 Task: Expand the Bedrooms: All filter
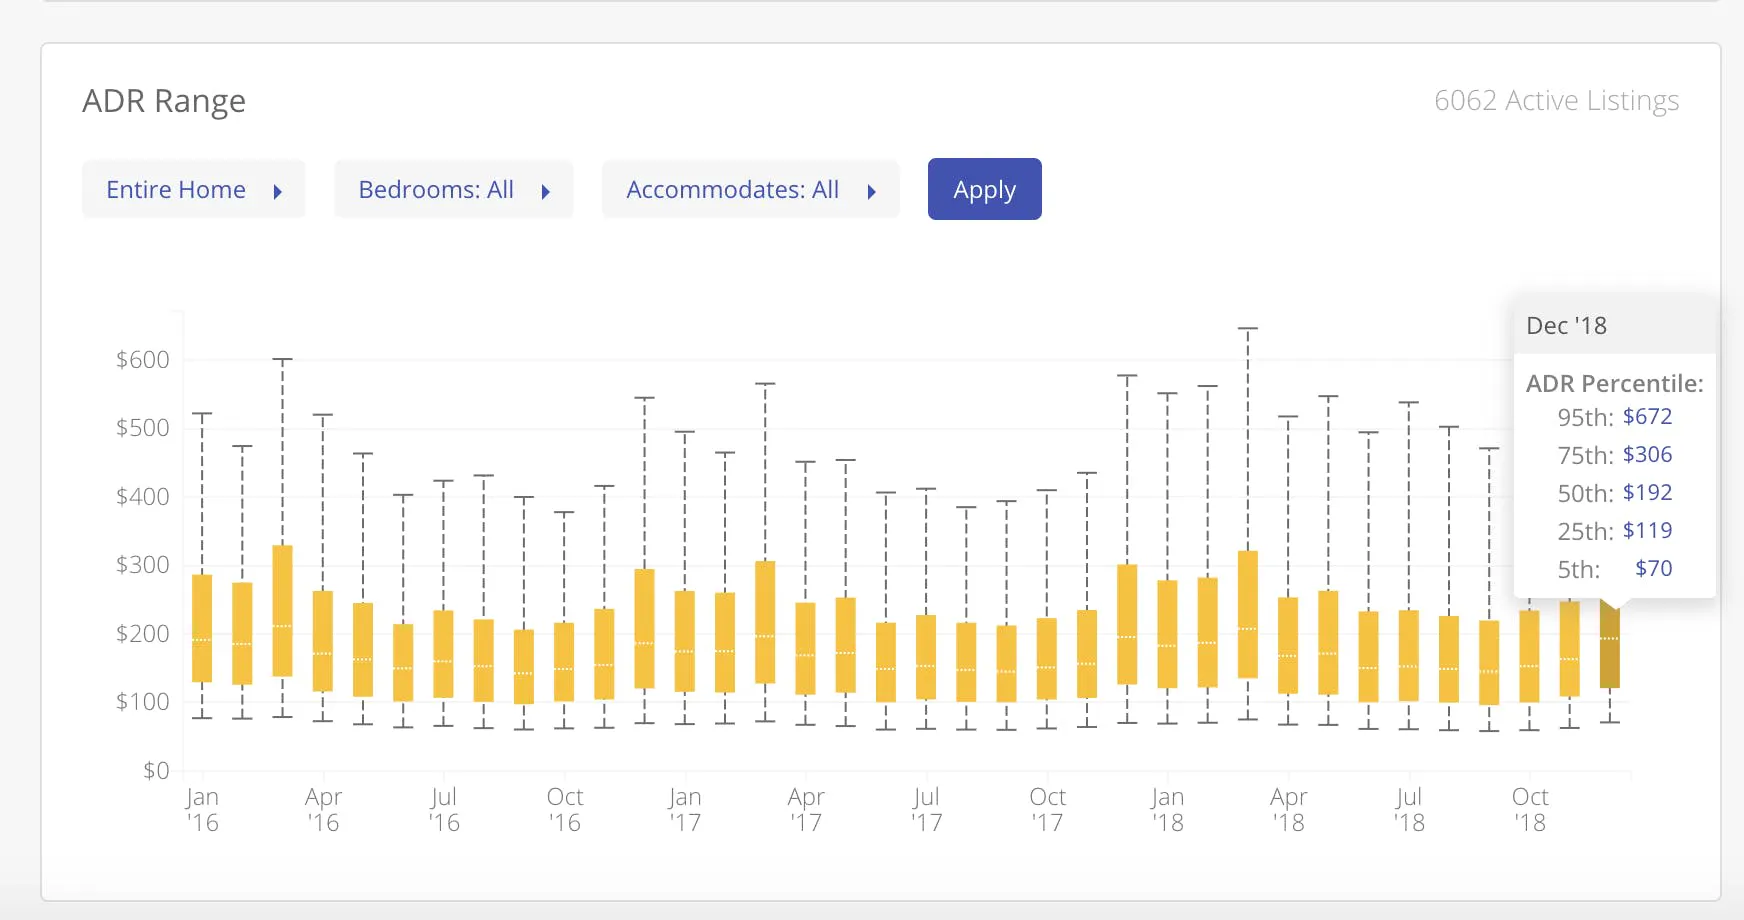click(453, 190)
